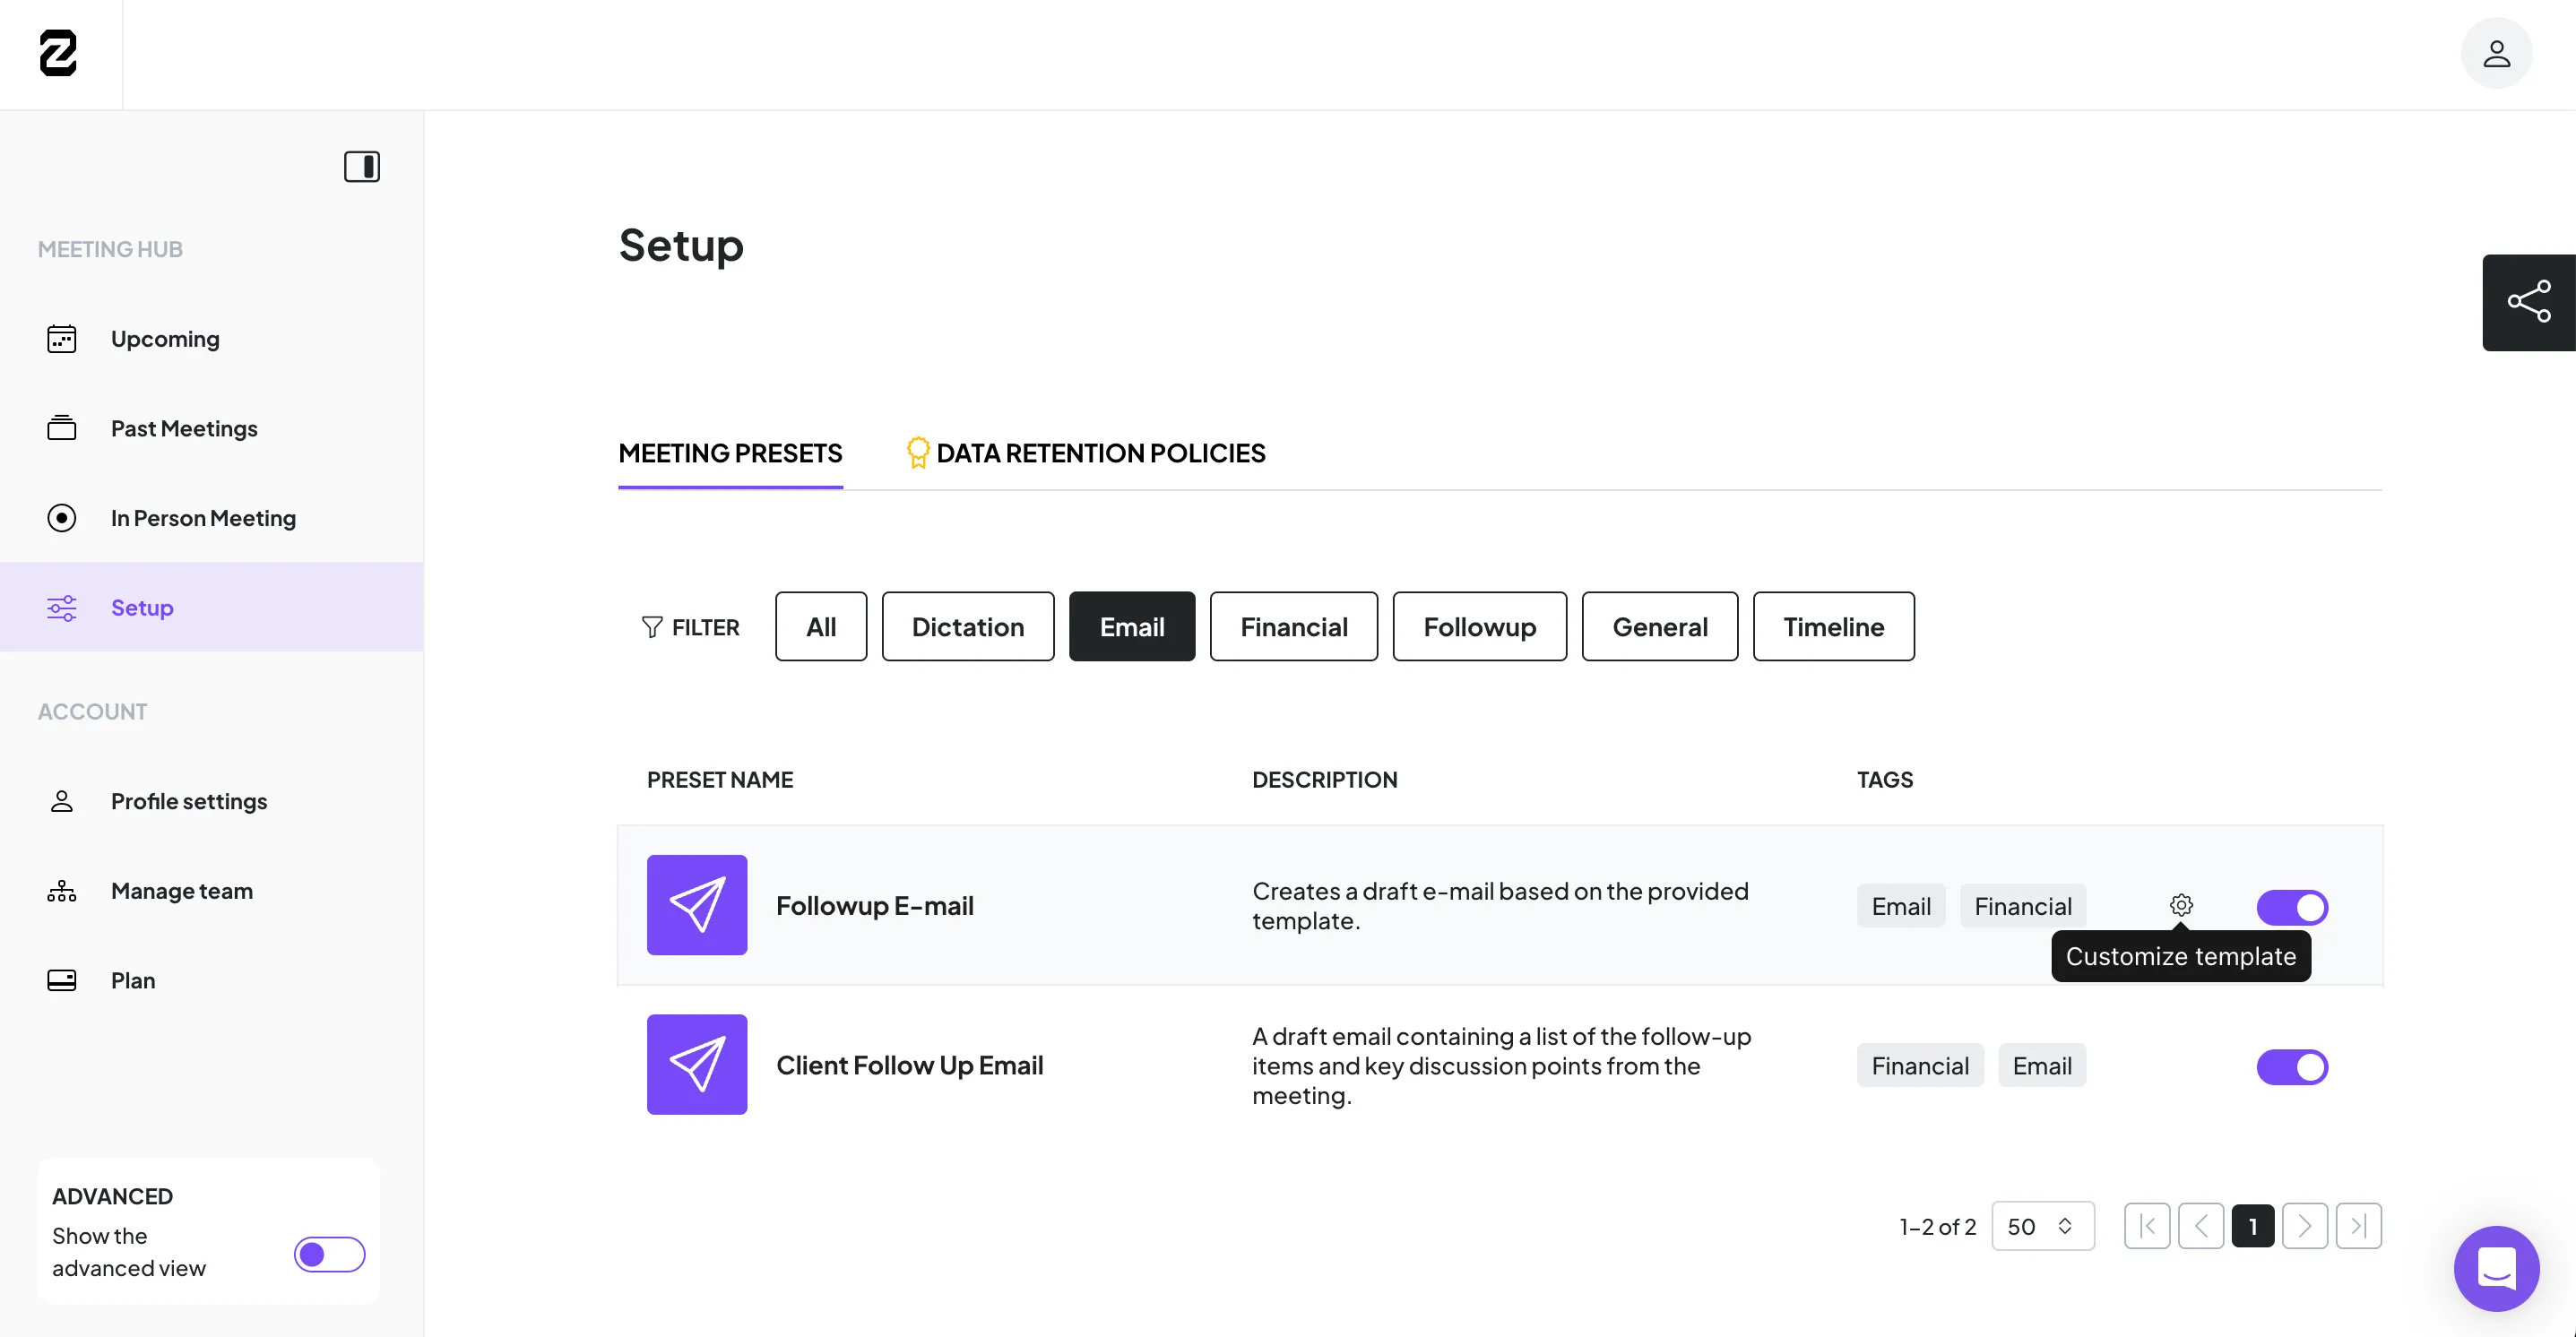The image size is (2576, 1337).
Task: Click the Upcoming calendar icon
Action: [x=62, y=339]
